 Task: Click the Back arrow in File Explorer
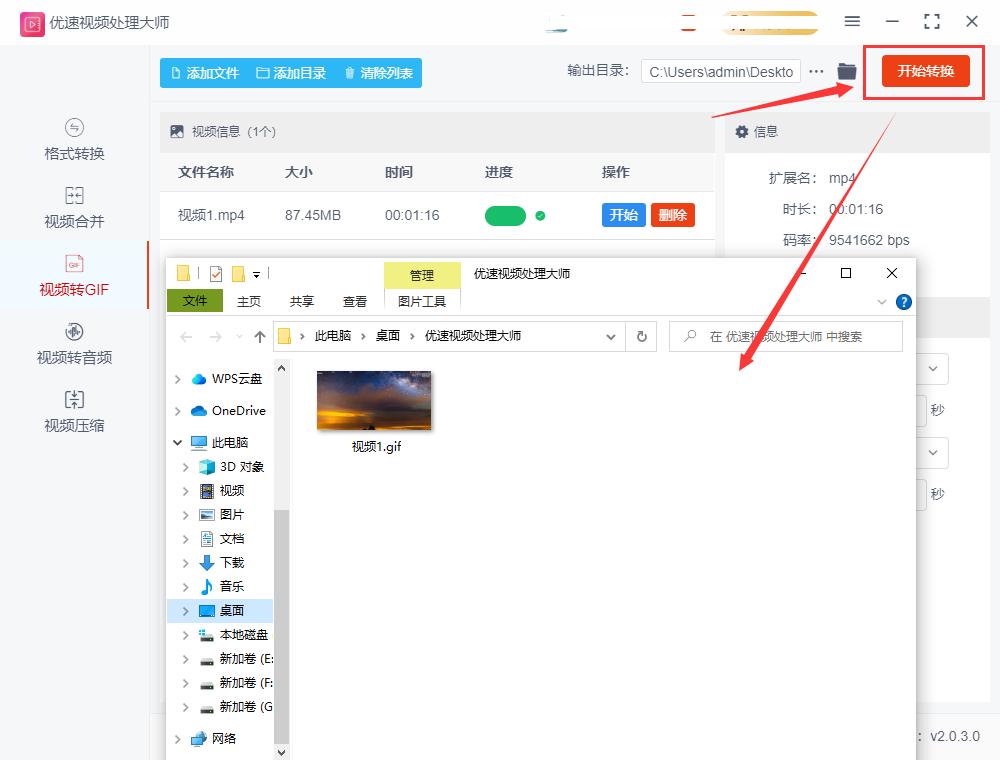pyautogui.click(x=186, y=337)
